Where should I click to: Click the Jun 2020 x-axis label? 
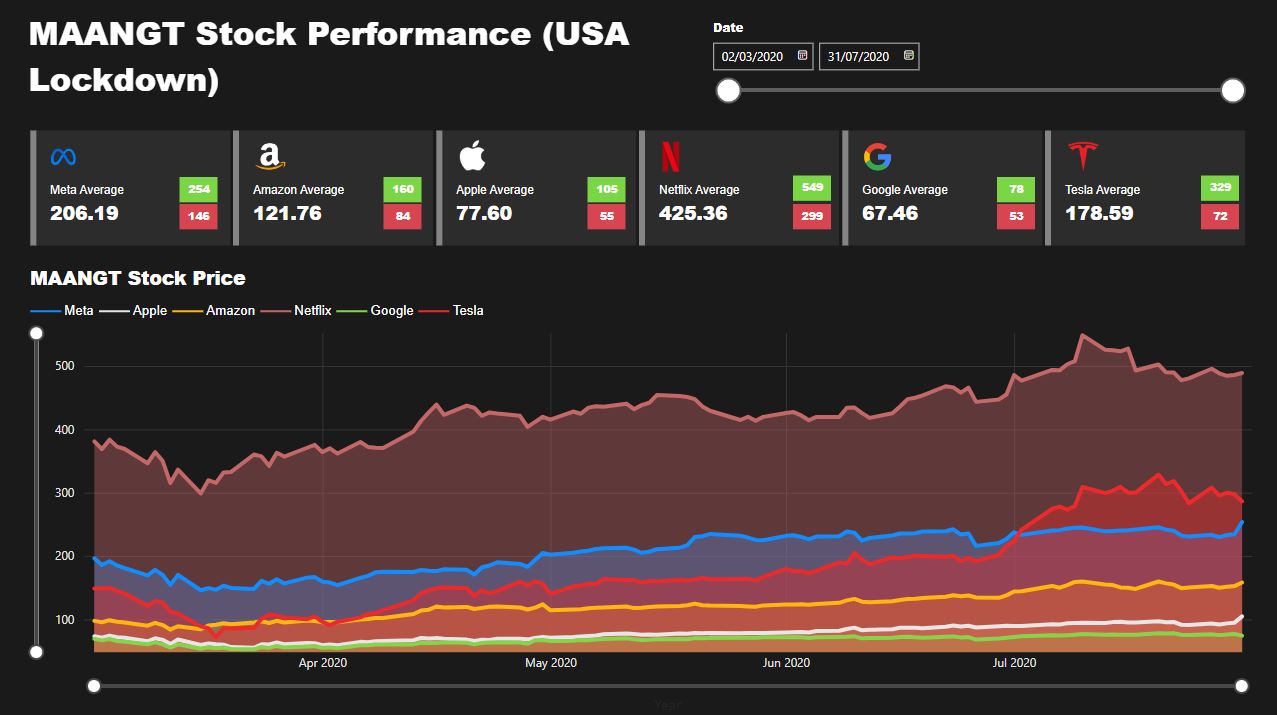coord(786,662)
